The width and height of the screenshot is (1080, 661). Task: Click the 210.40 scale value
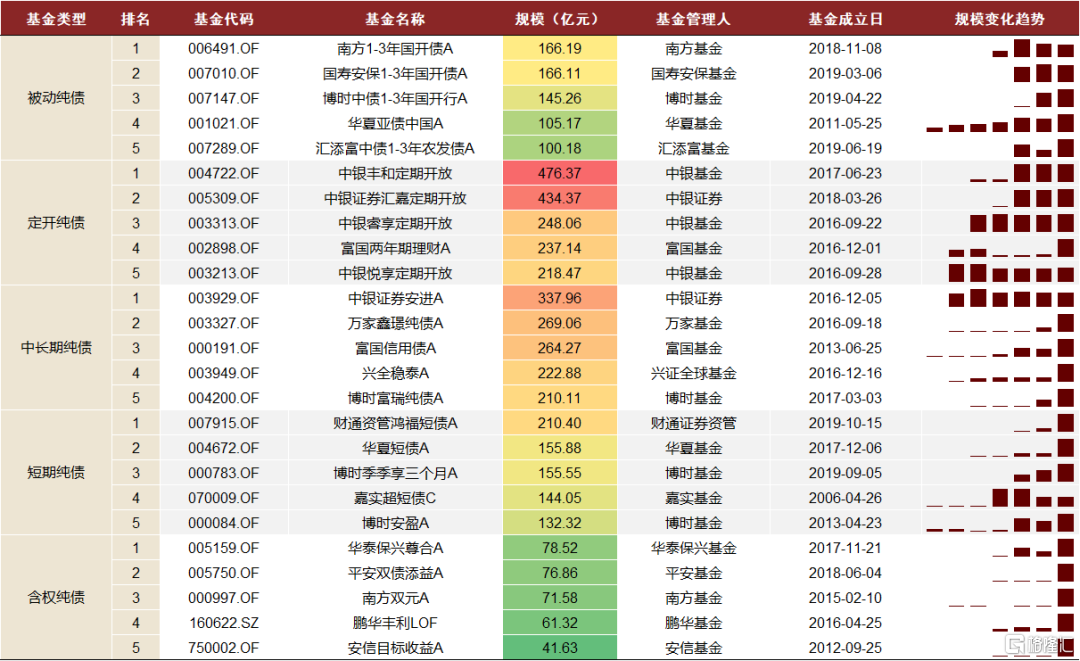tap(559, 423)
